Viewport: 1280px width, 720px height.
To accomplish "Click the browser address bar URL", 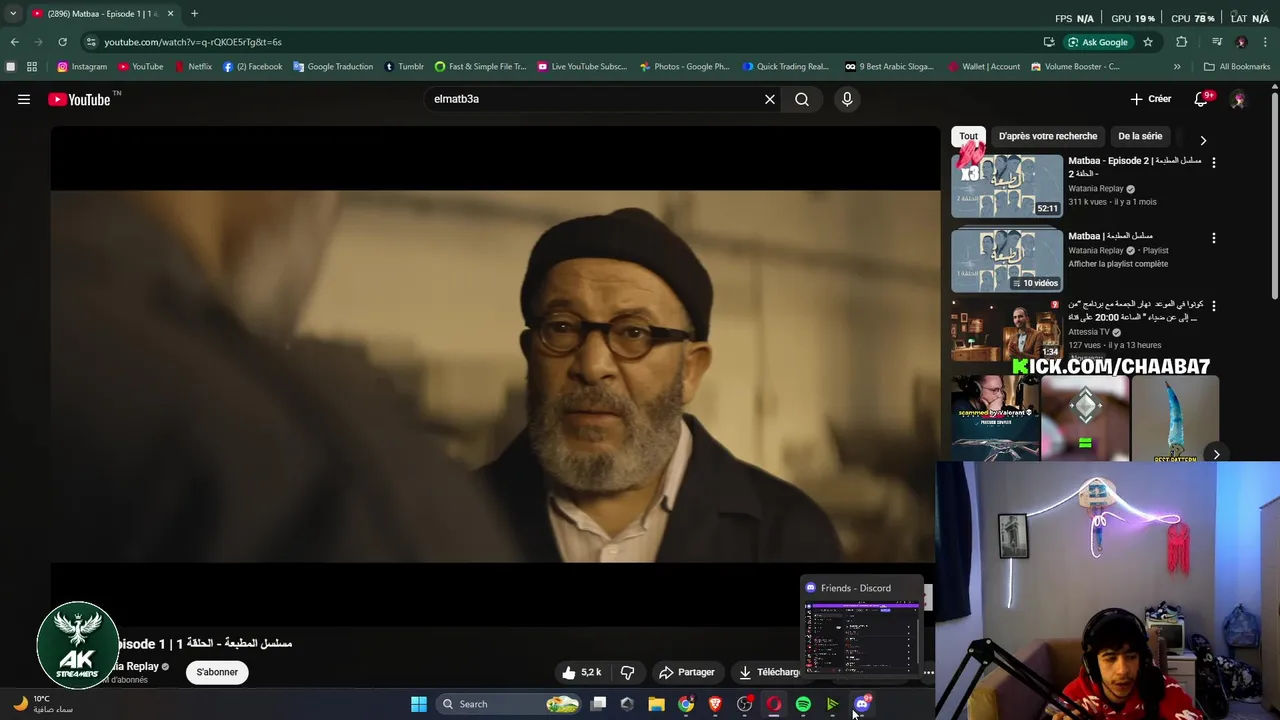I will 193,42.
